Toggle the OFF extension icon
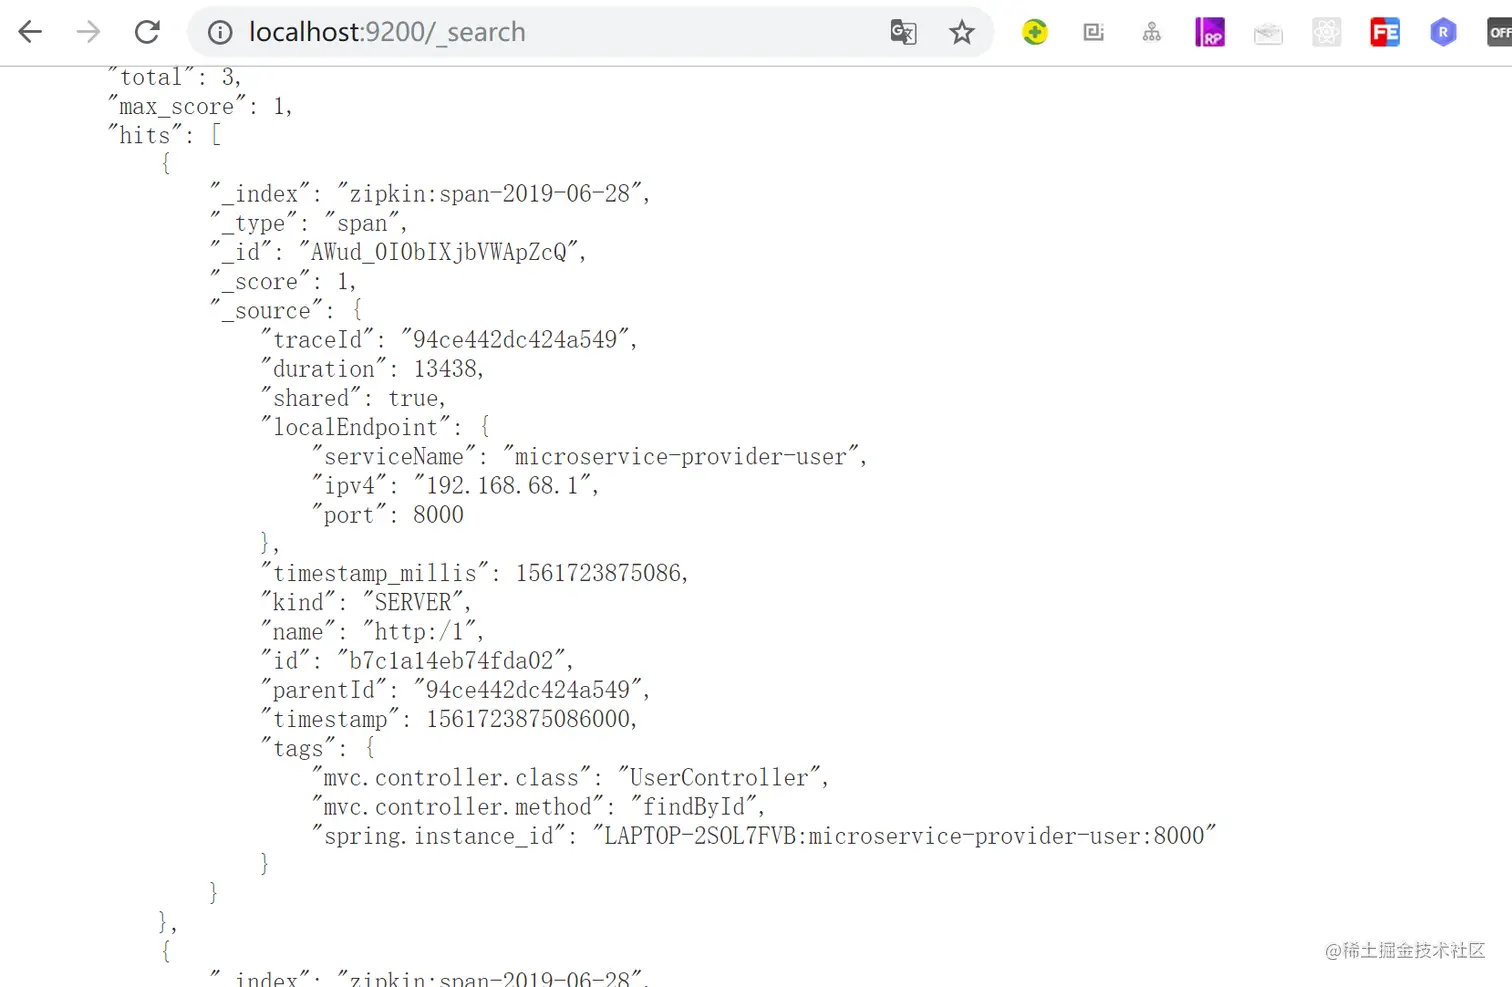Screen dimensions: 1512x987 click(1499, 32)
